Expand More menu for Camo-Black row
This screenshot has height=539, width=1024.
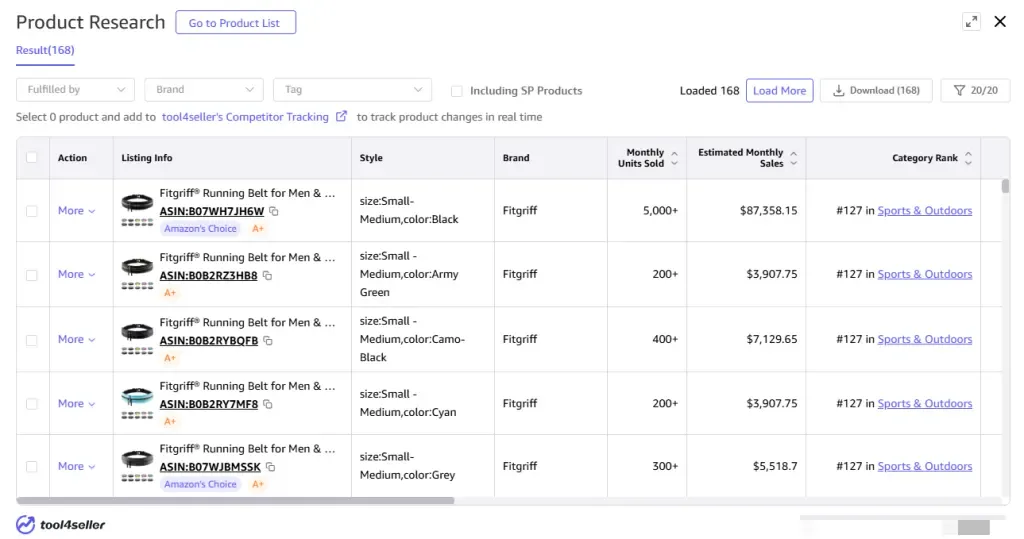click(x=76, y=339)
